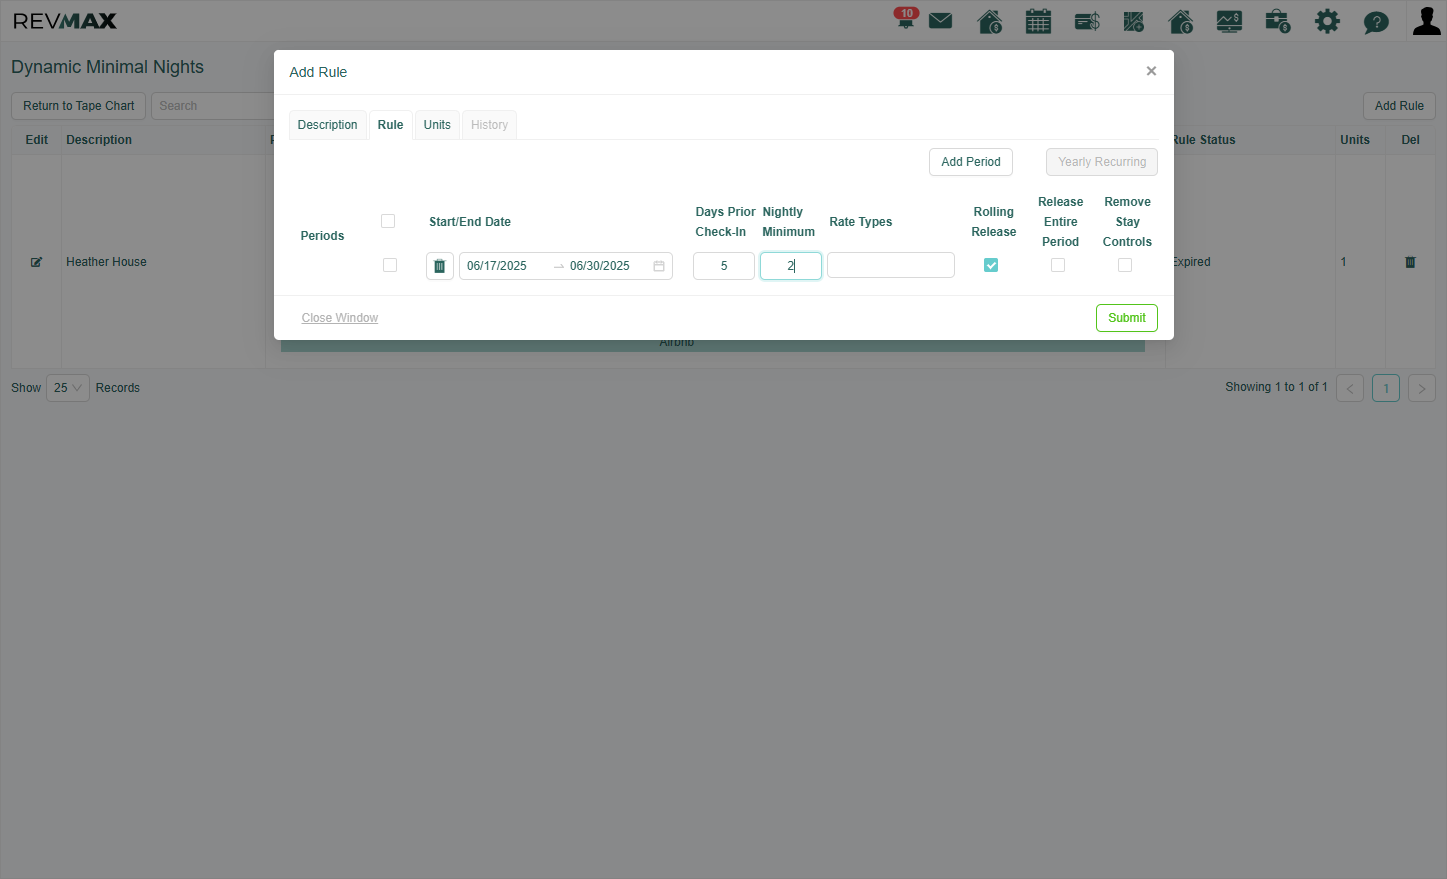Switch to the Description tab
This screenshot has width=1447, height=879.
coord(327,125)
